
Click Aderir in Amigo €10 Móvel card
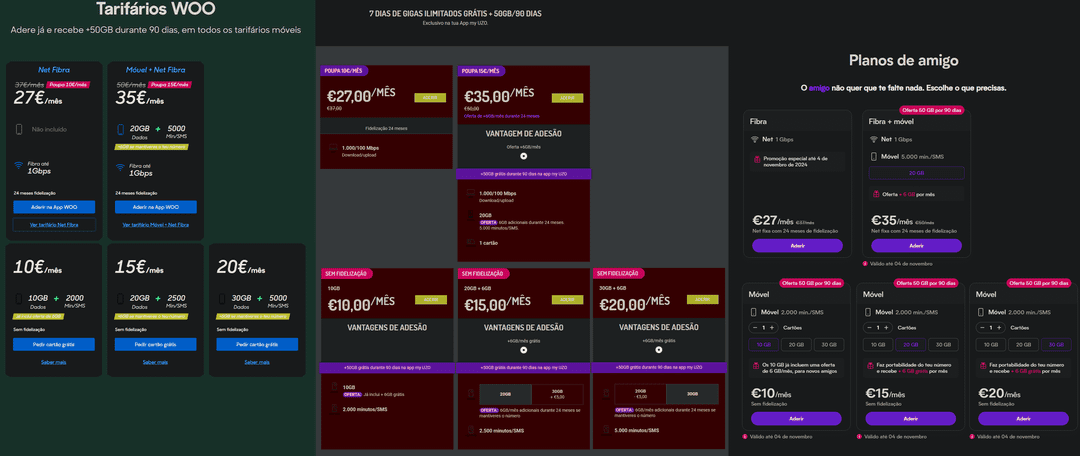coord(796,418)
